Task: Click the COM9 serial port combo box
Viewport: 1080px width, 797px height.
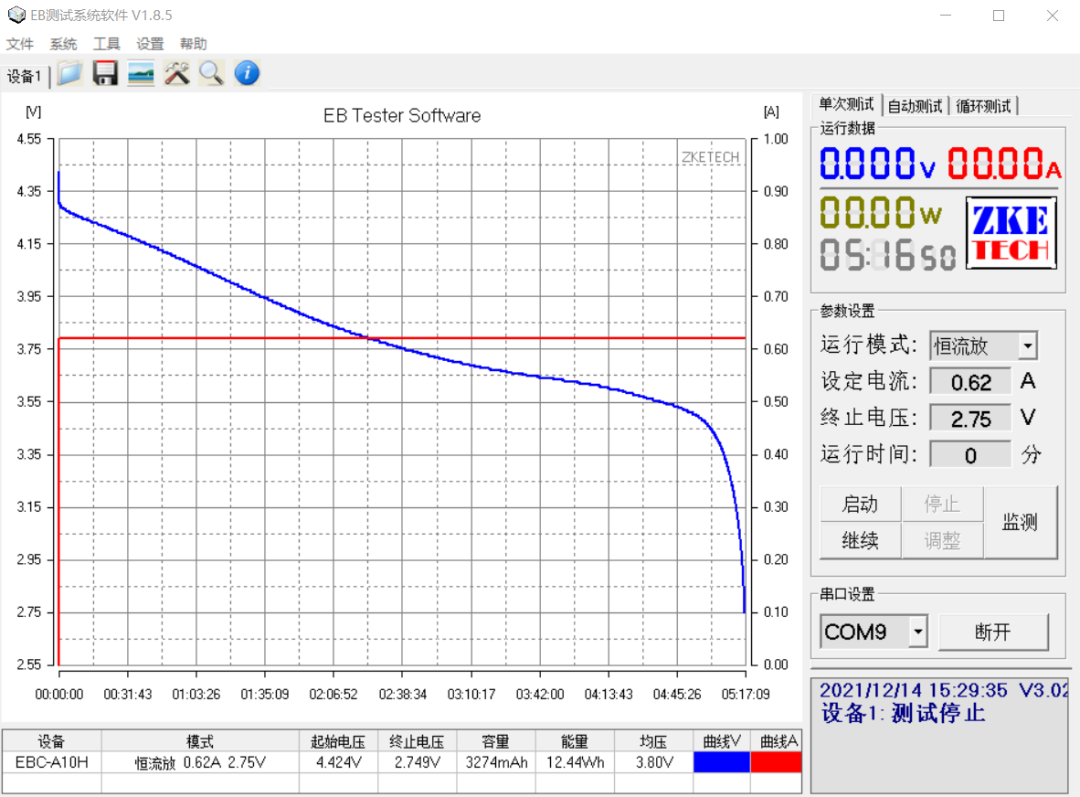Action: [873, 632]
